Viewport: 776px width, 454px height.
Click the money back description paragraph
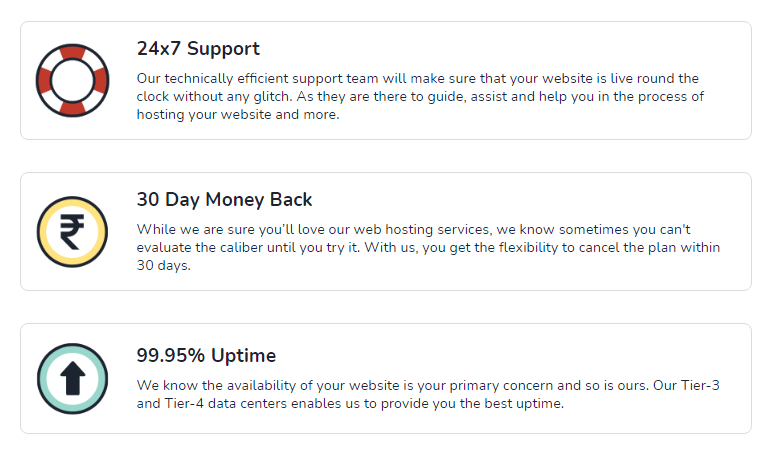click(x=428, y=248)
